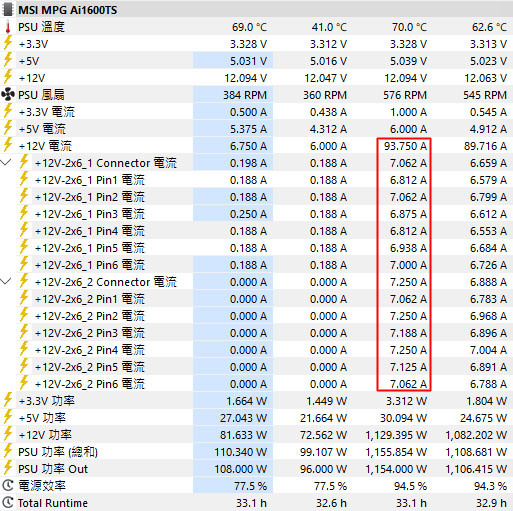Click the 69.0 °C PSU temperature value
The height and width of the screenshot is (511, 513).
pyautogui.click(x=249, y=27)
